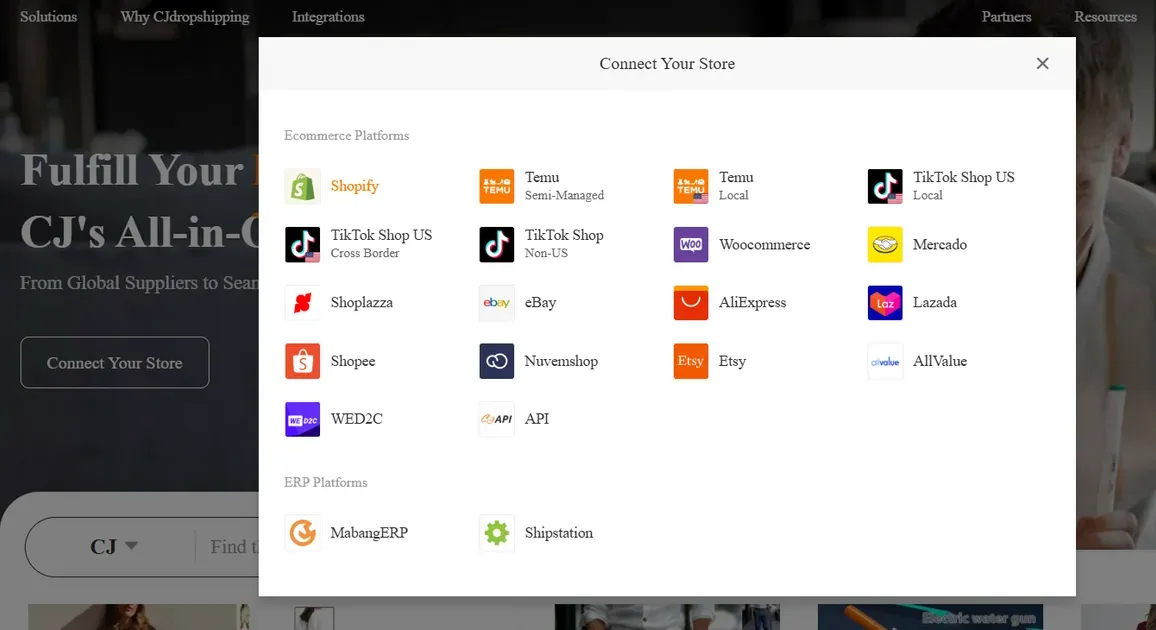Select the Temu Semi-Managed icon
Image resolution: width=1156 pixels, height=630 pixels.
(496, 186)
